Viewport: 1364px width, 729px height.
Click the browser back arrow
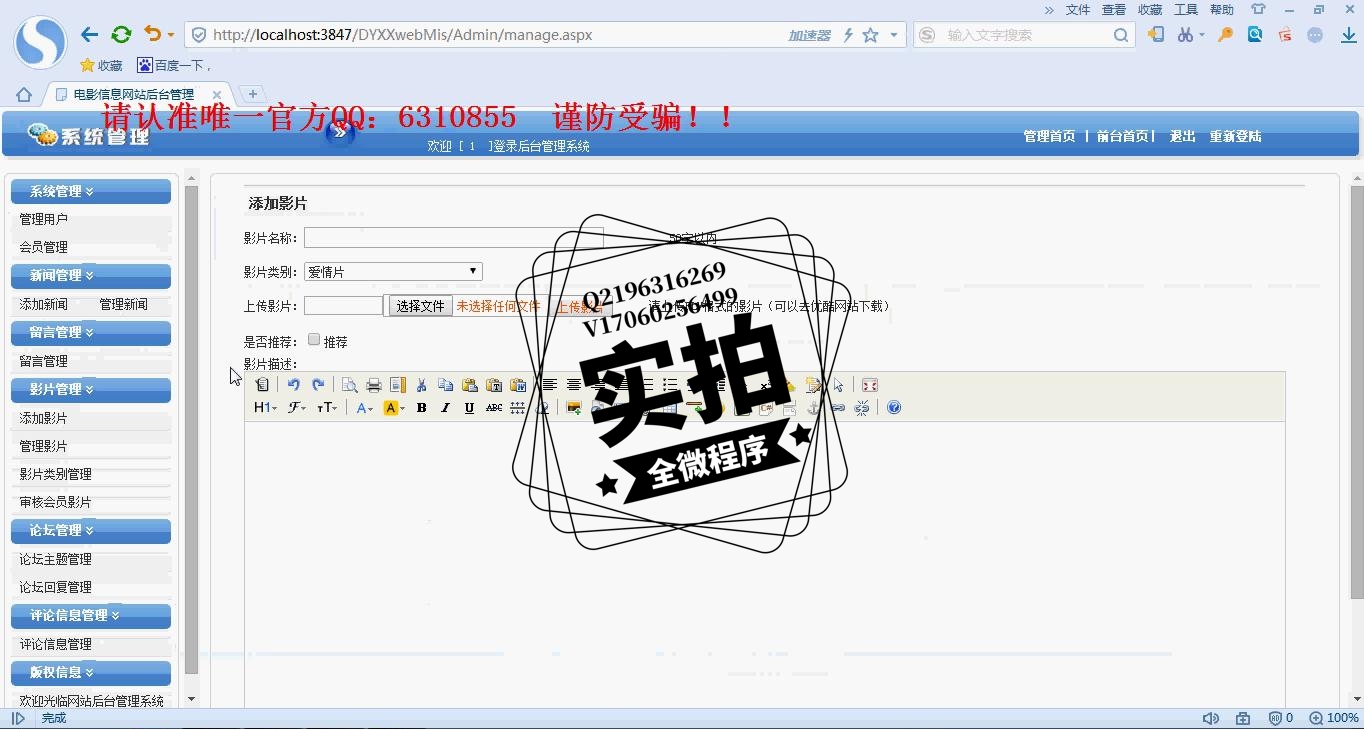tap(90, 34)
